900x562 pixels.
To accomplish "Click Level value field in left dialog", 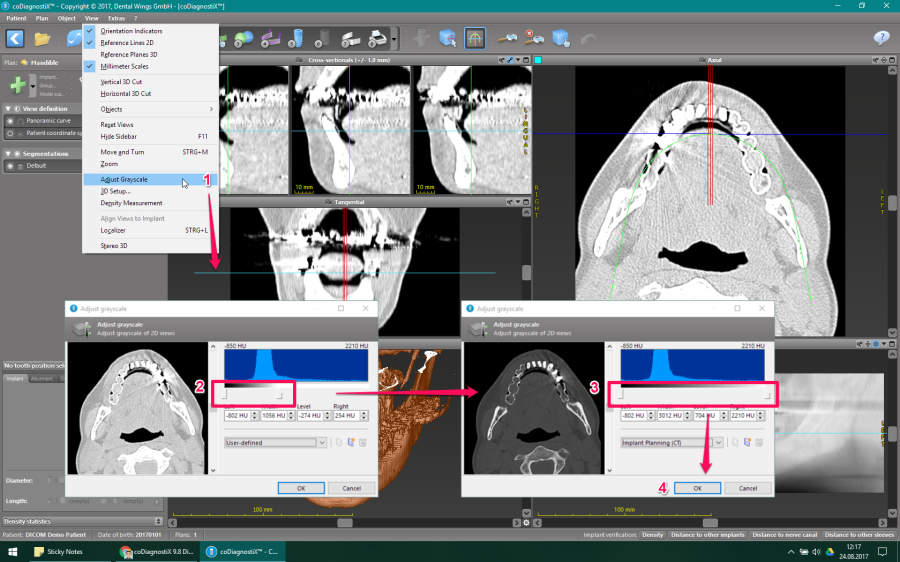I will tap(310, 416).
